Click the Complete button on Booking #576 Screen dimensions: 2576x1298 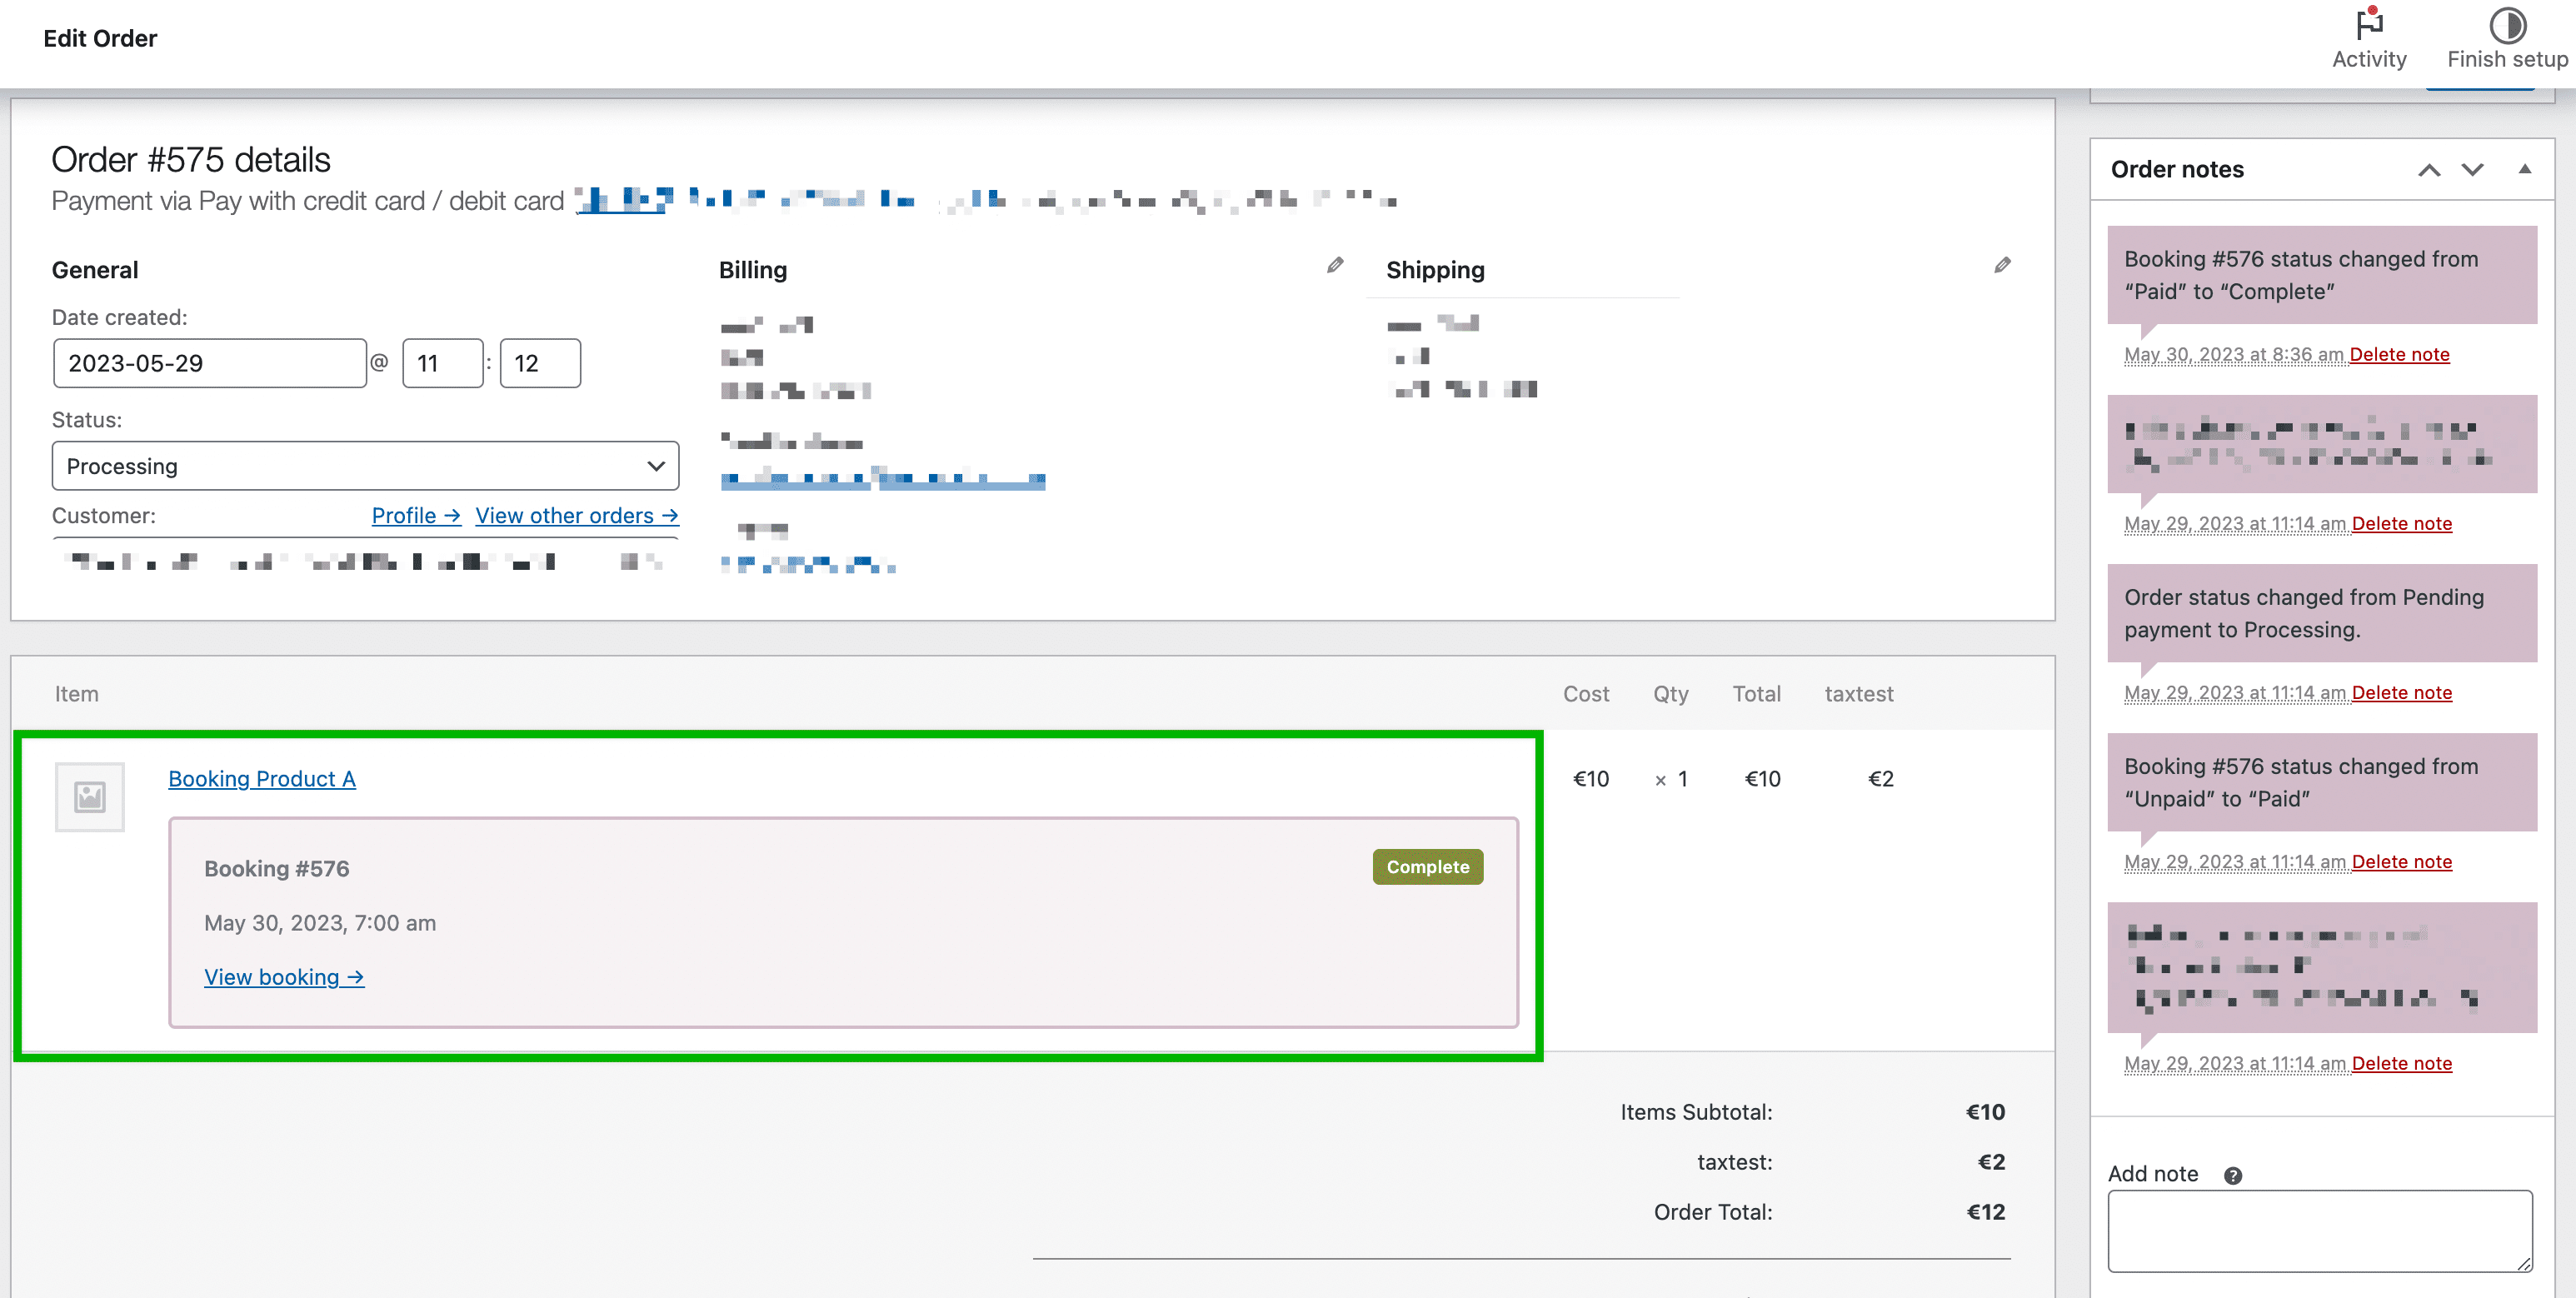point(1427,867)
